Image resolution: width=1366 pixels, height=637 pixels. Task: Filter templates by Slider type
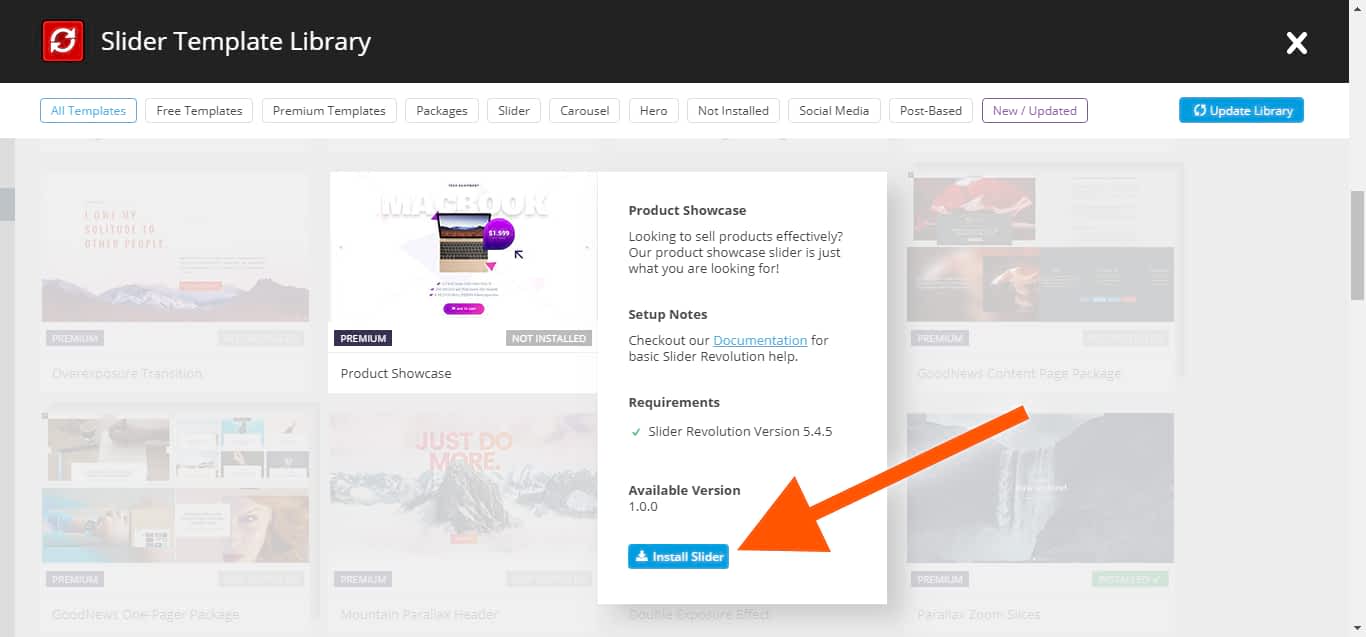click(514, 110)
